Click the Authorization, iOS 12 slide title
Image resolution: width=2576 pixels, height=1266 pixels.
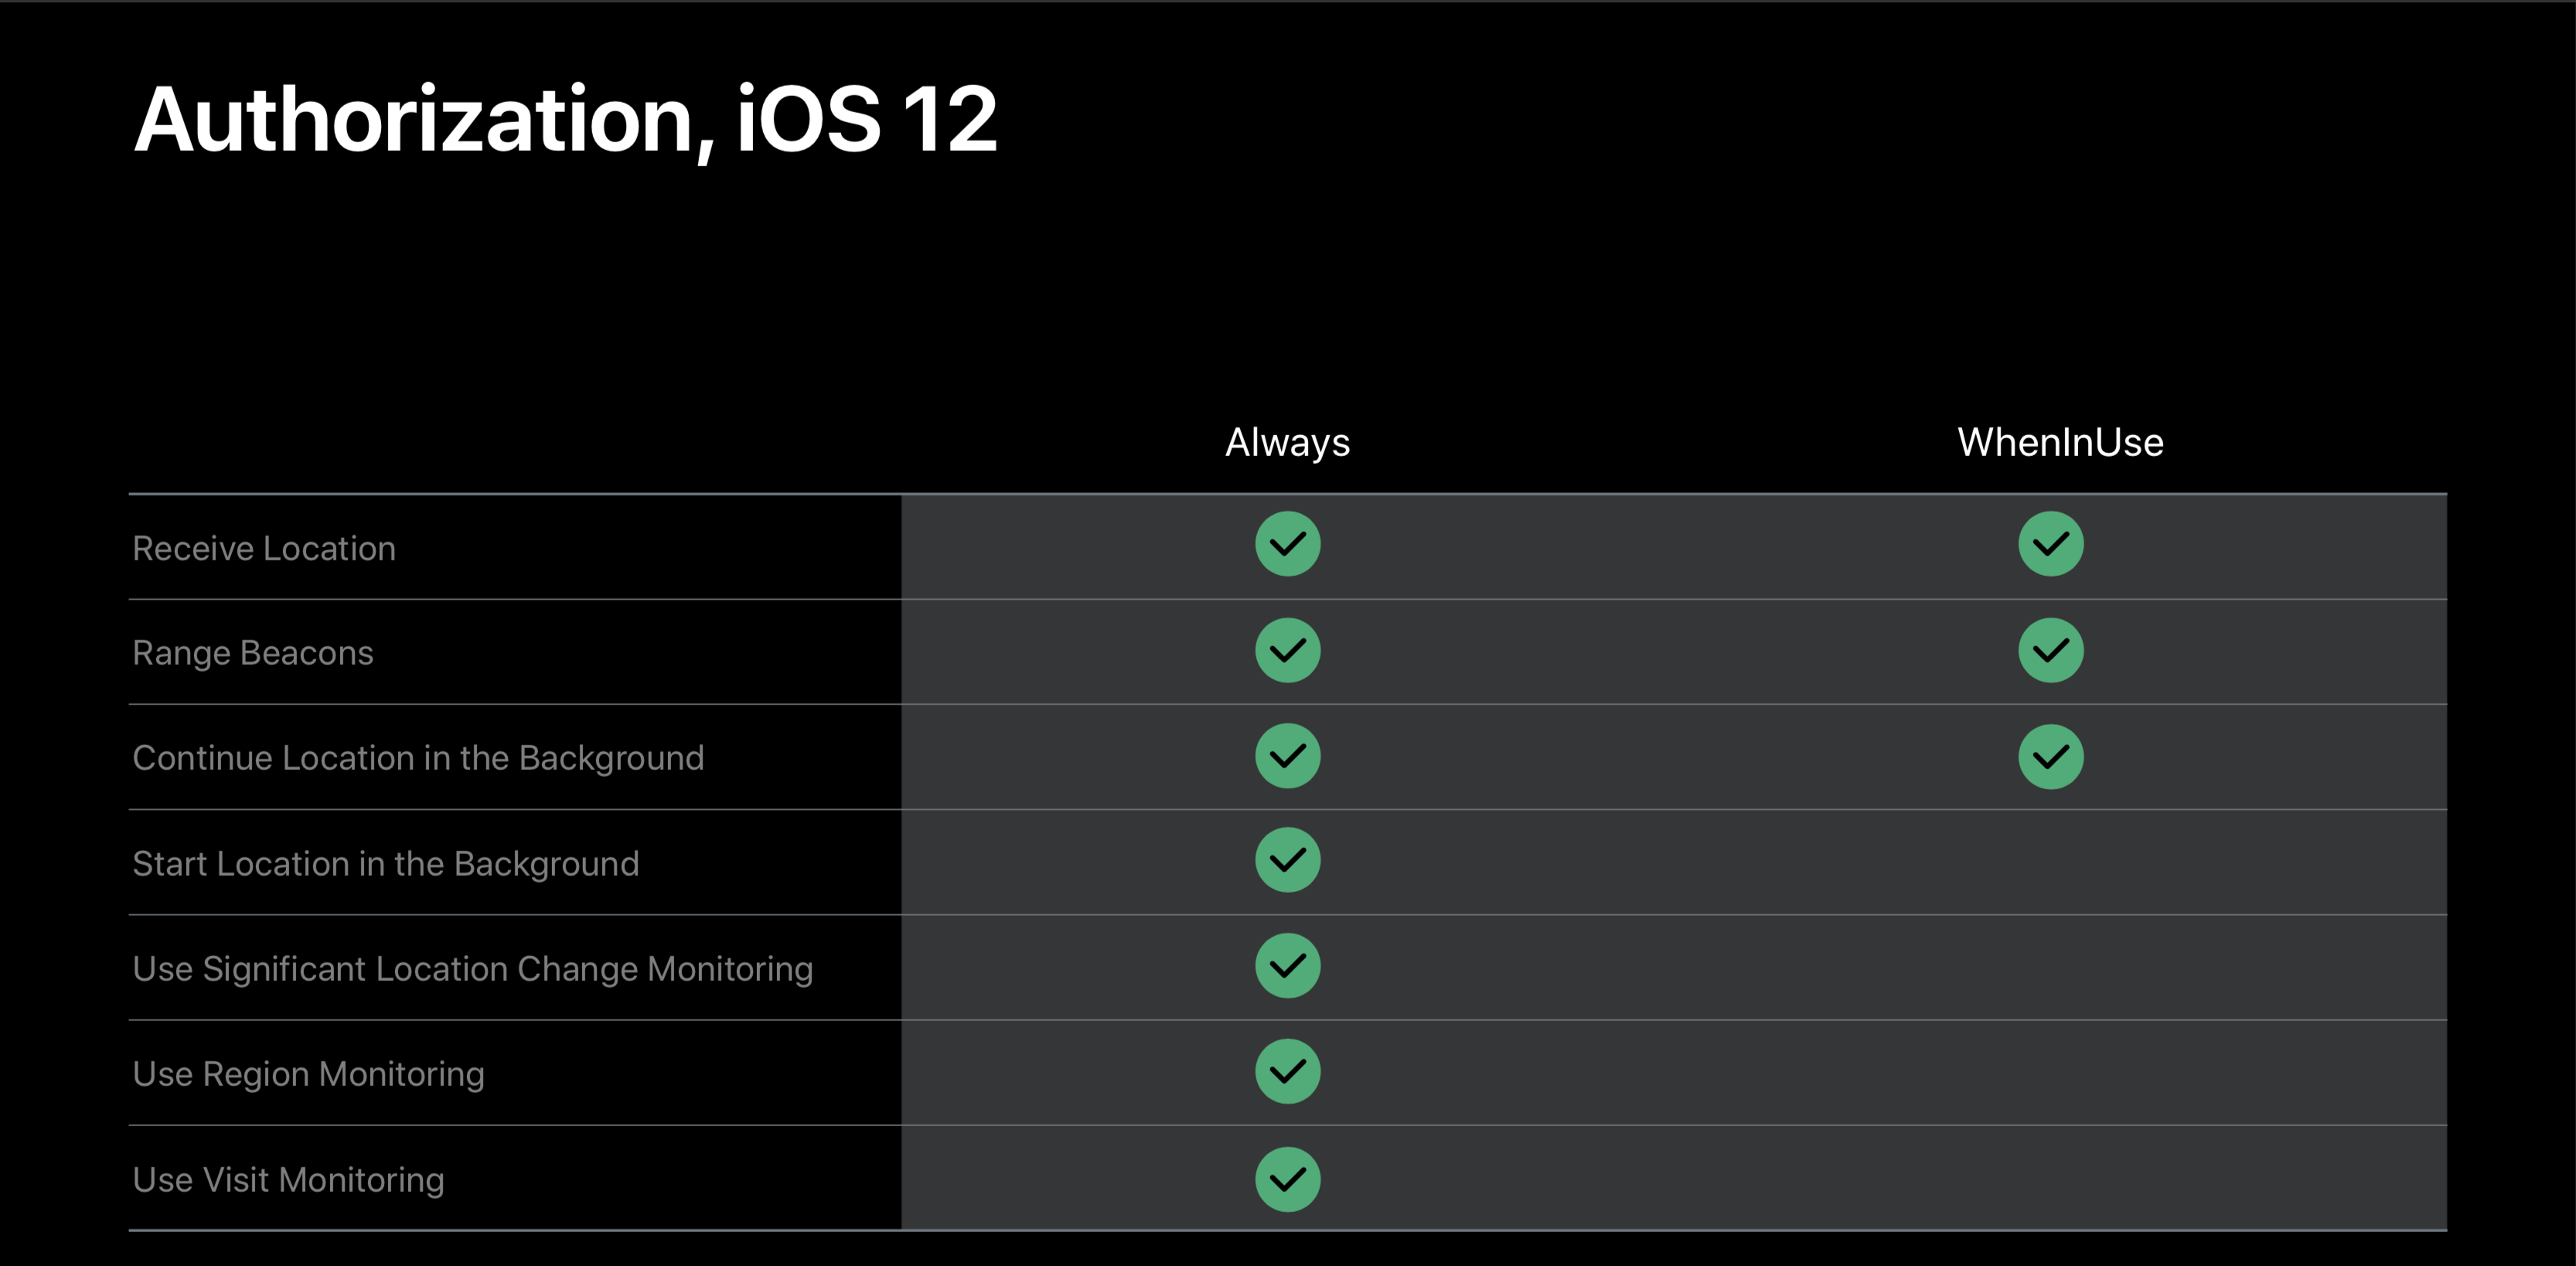tap(565, 120)
